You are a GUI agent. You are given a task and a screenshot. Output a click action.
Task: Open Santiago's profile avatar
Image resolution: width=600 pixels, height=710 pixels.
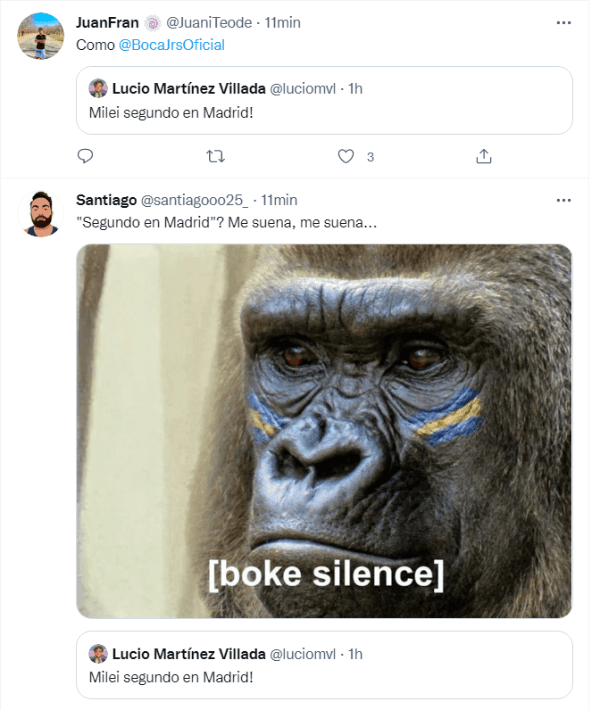click(x=41, y=213)
